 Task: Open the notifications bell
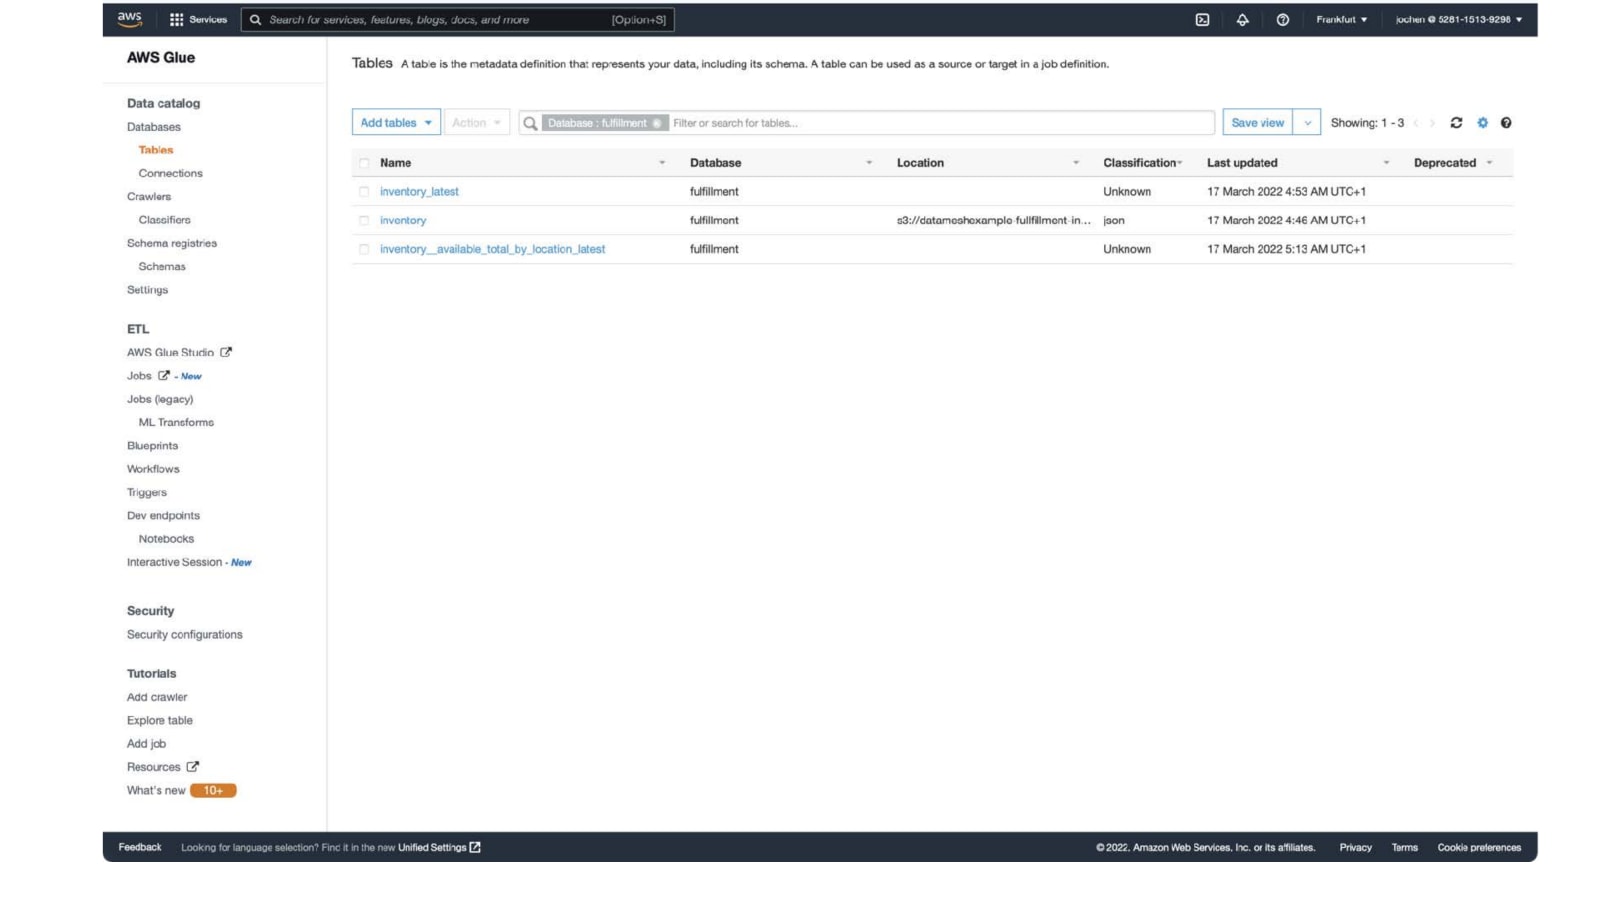coord(1242,19)
